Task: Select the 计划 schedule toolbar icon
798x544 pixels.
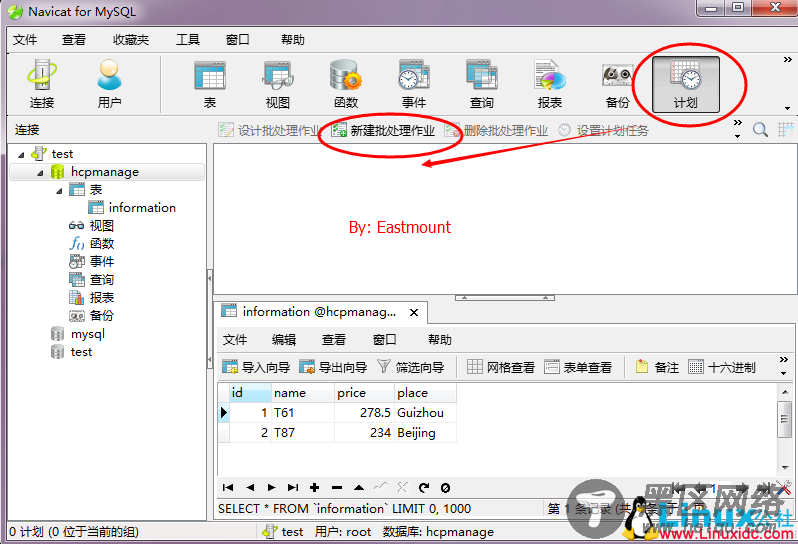Action: click(686, 84)
